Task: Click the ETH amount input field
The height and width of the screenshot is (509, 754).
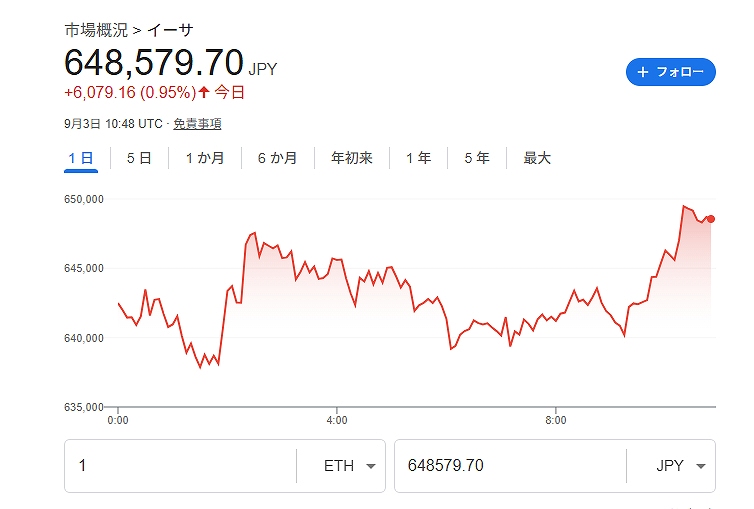Action: [180, 466]
